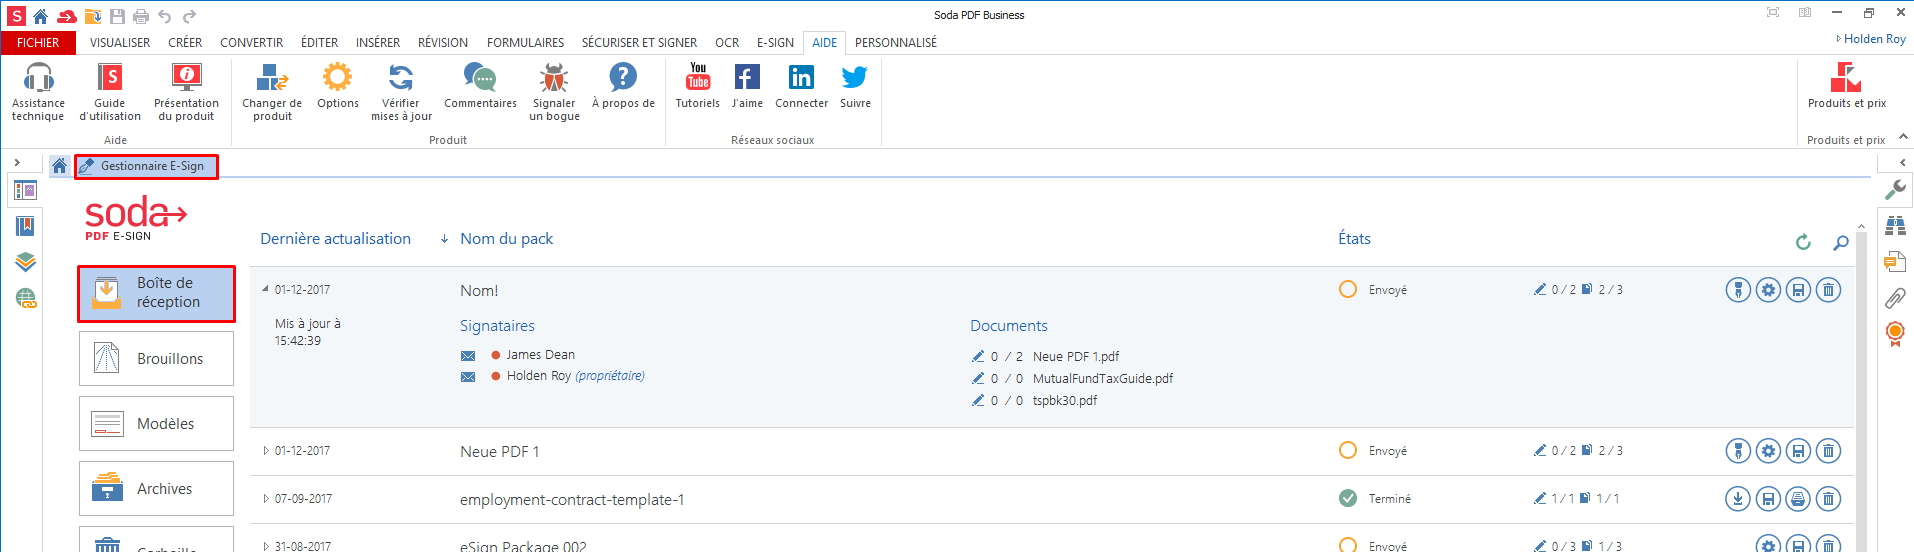Image resolution: width=1914 pixels, height=552 pixels.
Task: Click the print icon in quick access toolbar
Action: click(x=141, y=16)
